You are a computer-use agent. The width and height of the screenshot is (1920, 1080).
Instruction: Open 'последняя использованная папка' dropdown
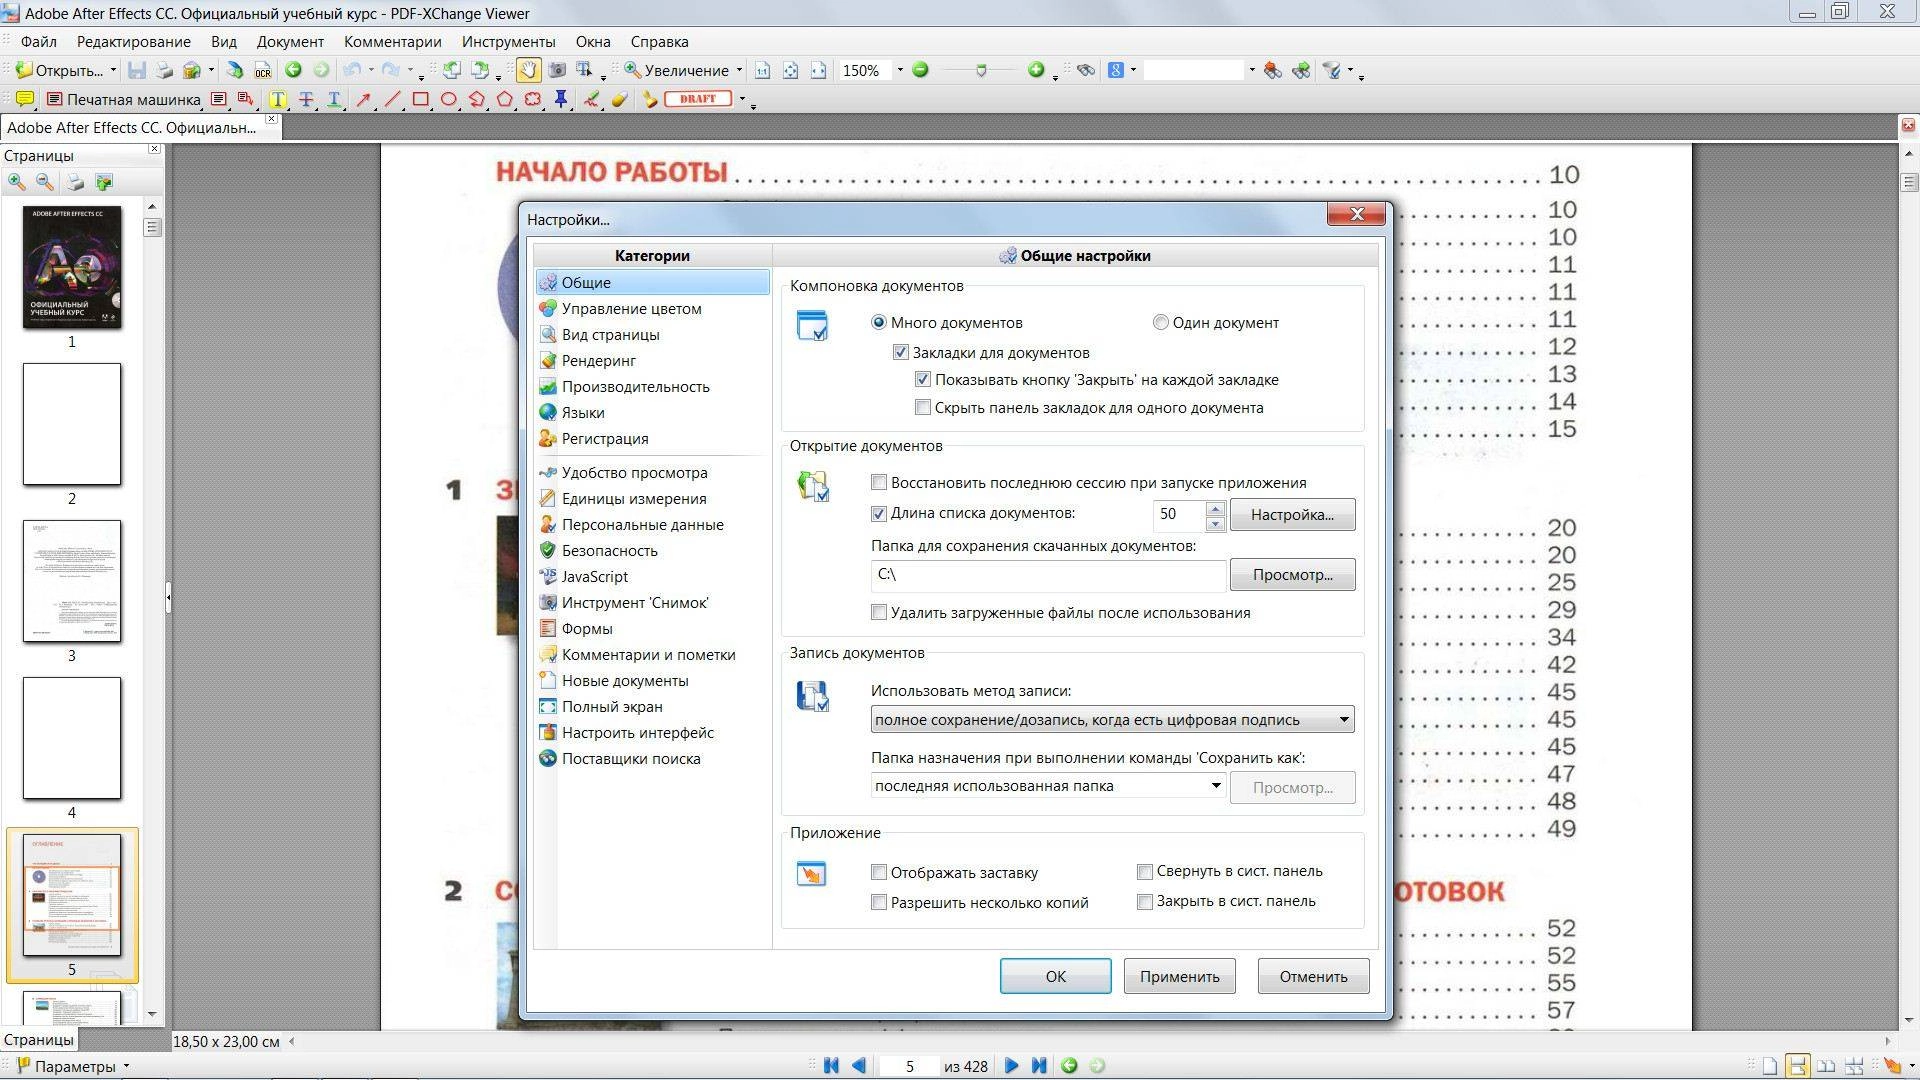1048,786
